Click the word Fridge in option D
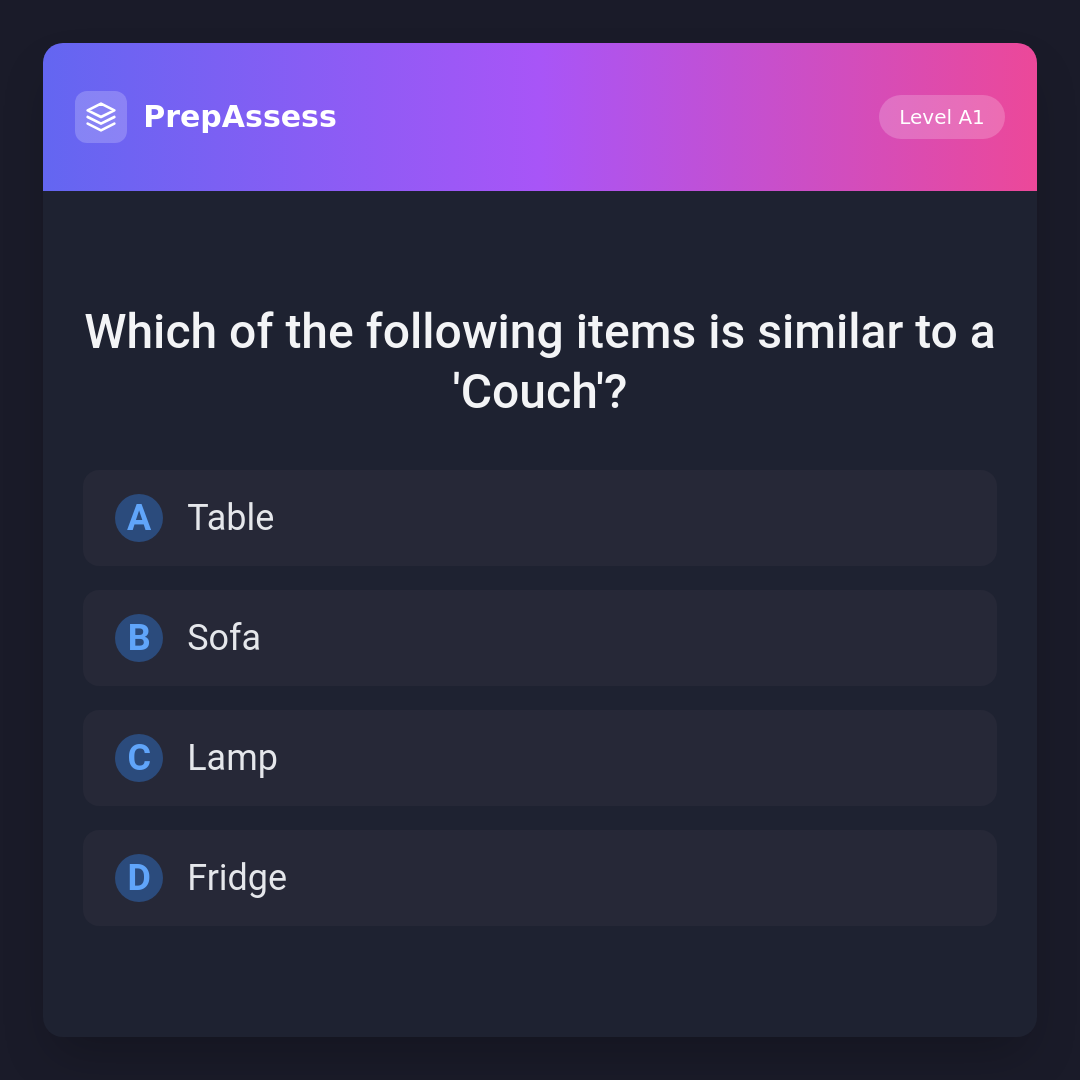Screen dimensions: 1080x1080 click(237, 878)
